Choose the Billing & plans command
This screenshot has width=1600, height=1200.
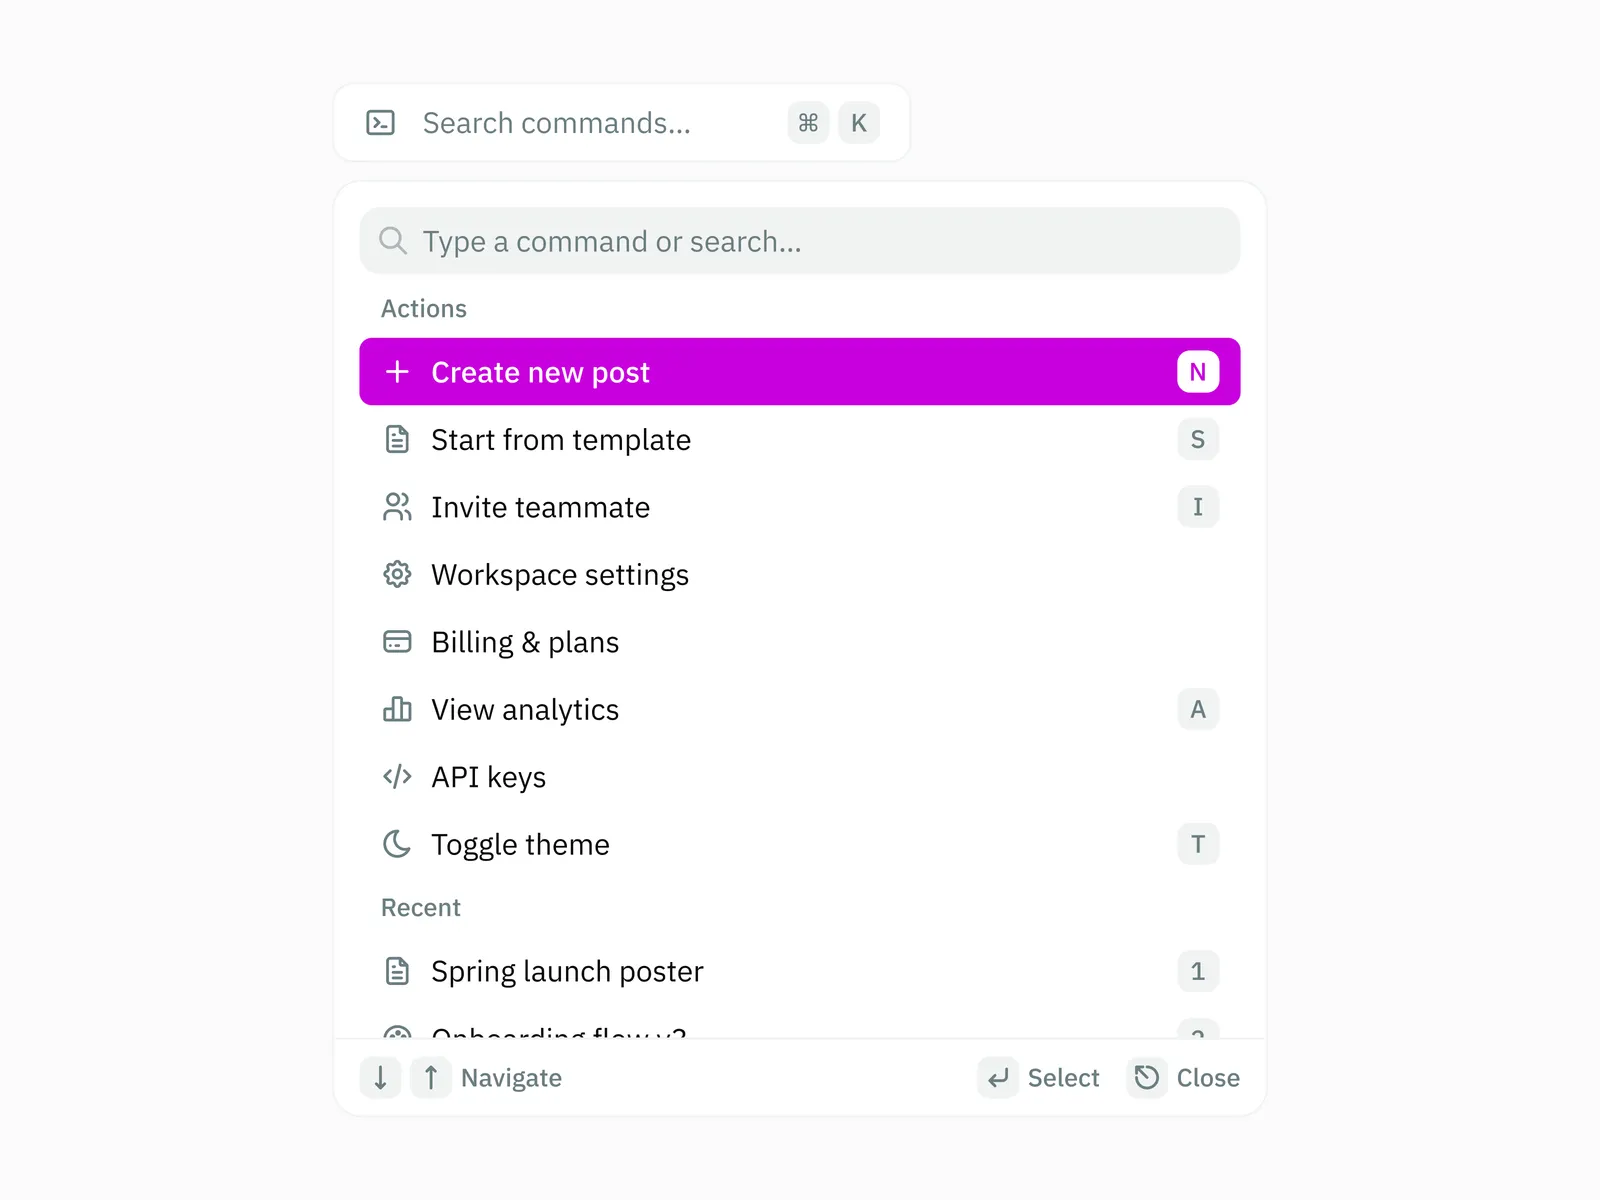[x=525, y=642]
